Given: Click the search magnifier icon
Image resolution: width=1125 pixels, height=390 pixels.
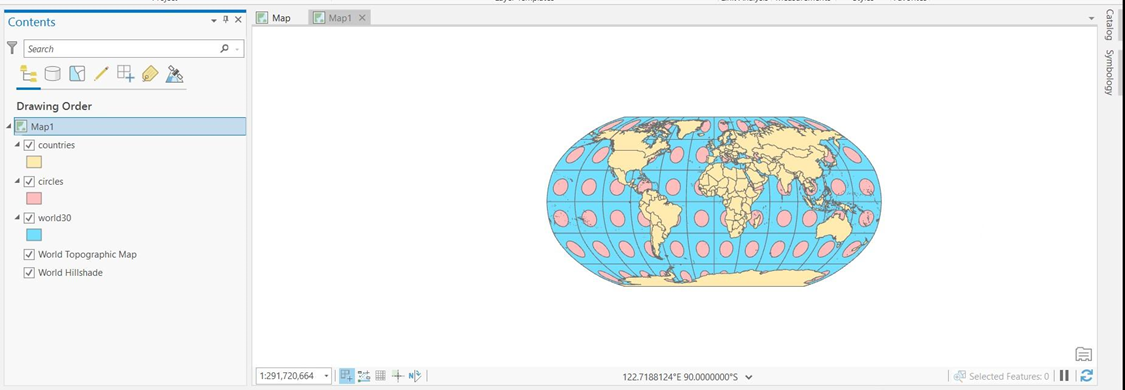Looking at the screenshot, I should pos(225,49).
